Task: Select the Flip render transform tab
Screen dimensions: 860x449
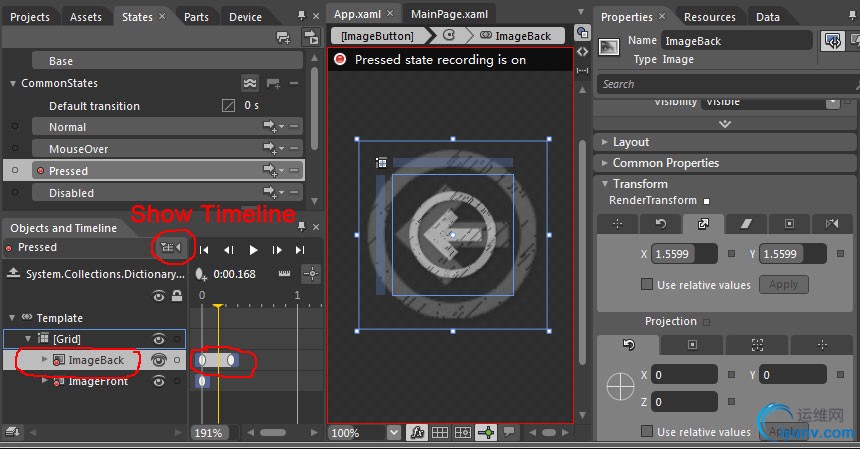Action: click(832, 224)
